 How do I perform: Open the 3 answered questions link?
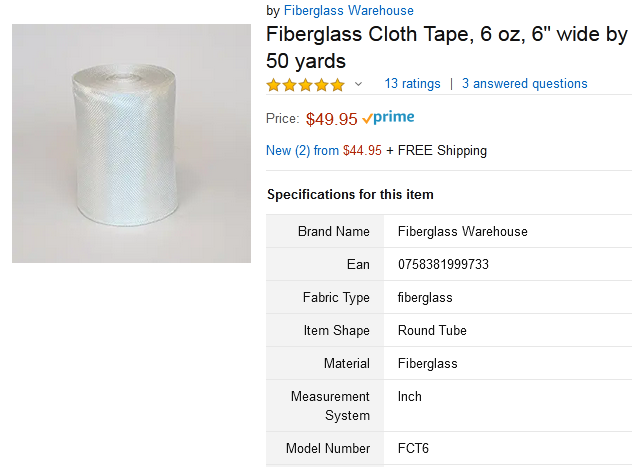pos(524,84)
